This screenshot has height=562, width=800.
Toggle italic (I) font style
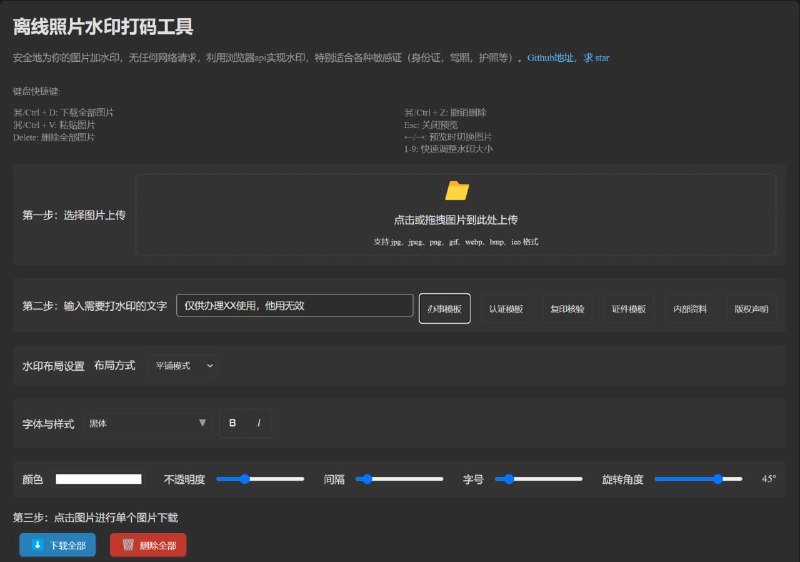tap(258, 423)
